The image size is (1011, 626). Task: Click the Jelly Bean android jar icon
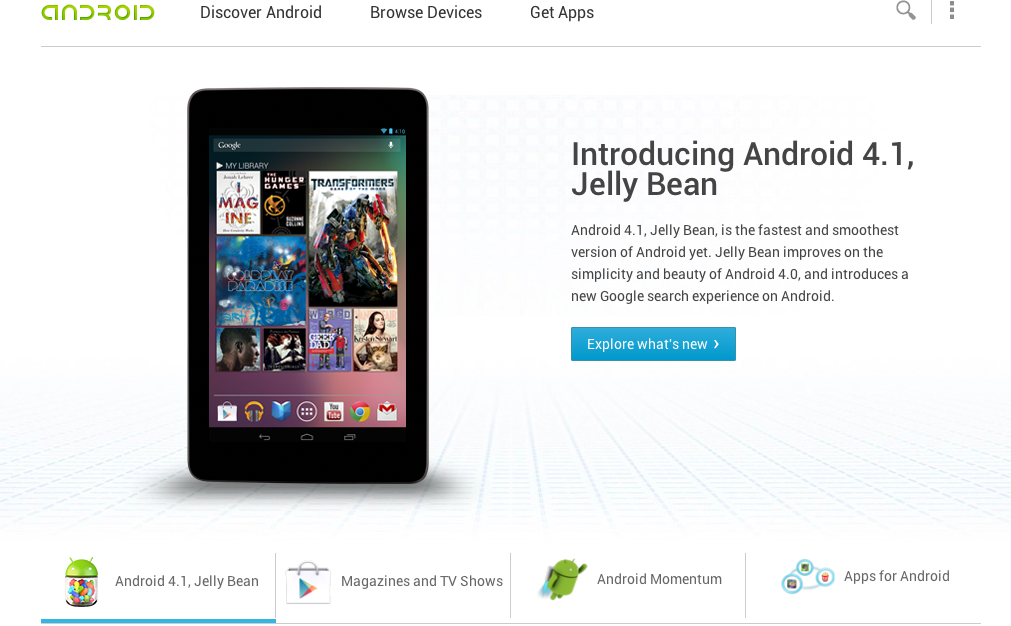coord(81,582)
